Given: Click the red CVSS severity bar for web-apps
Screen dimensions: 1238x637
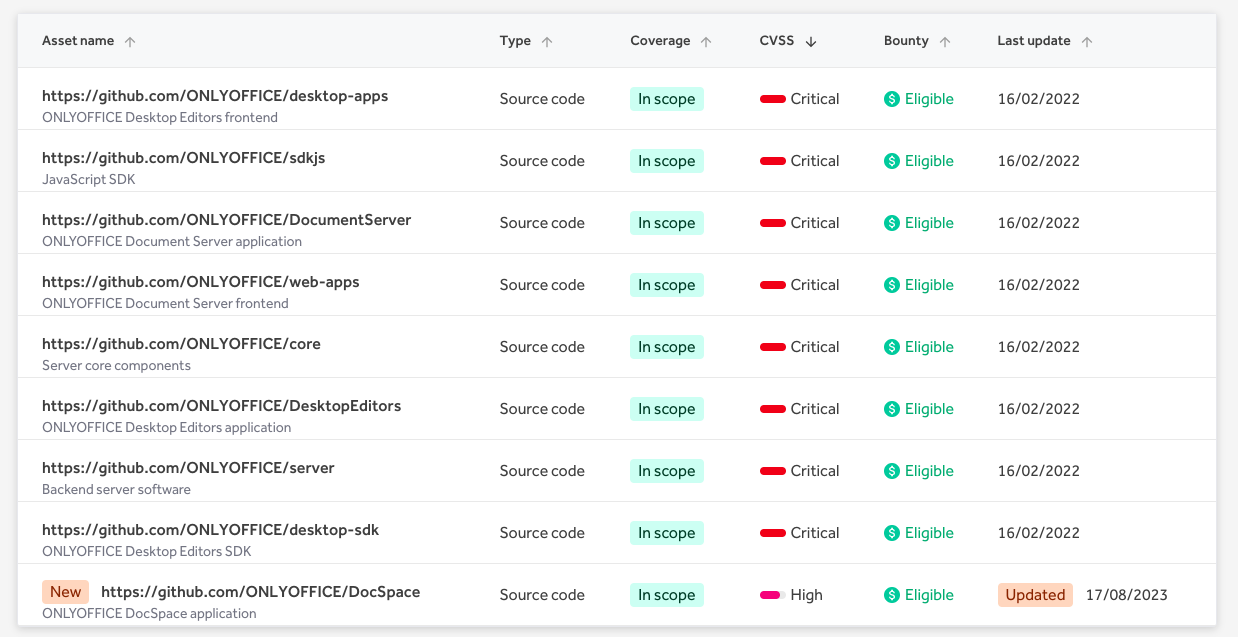Looking at the screenshot, I should pos(773,285).
